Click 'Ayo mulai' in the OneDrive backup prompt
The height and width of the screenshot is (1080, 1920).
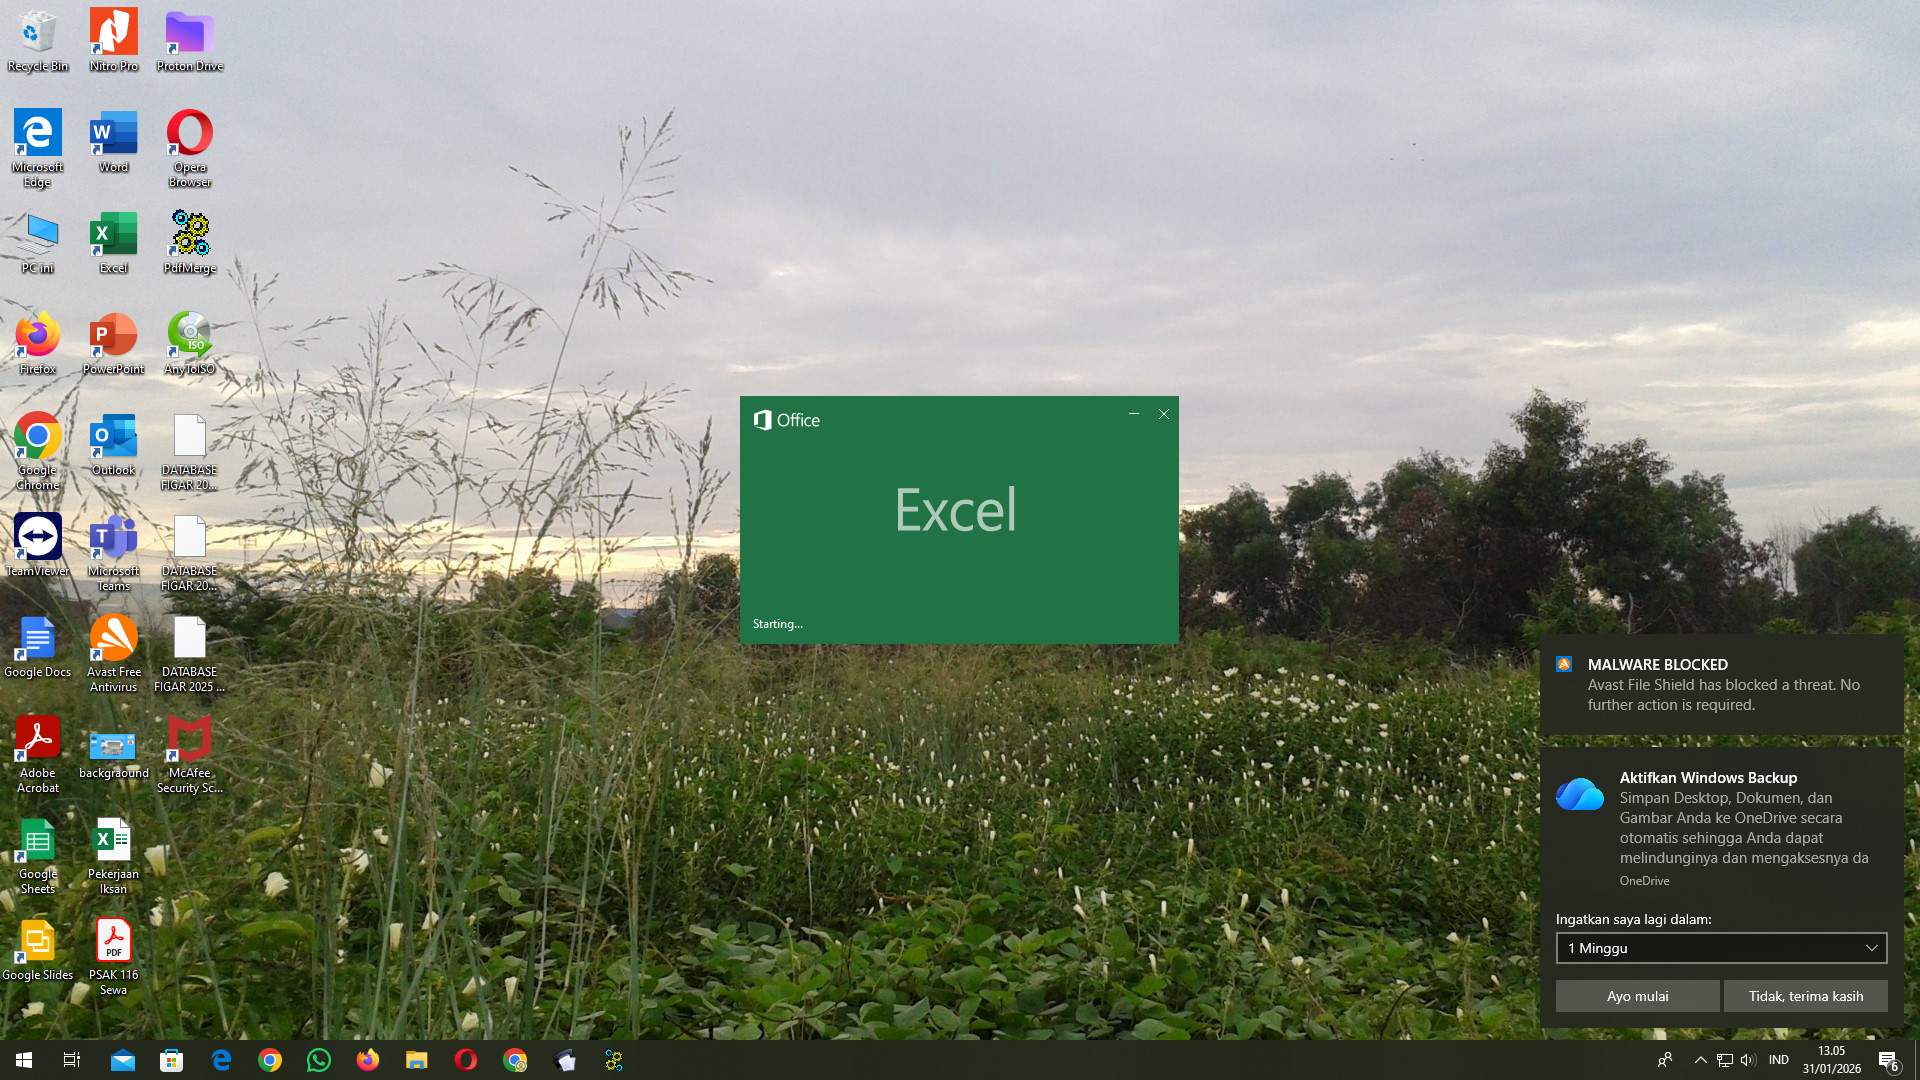[1637, 996]
